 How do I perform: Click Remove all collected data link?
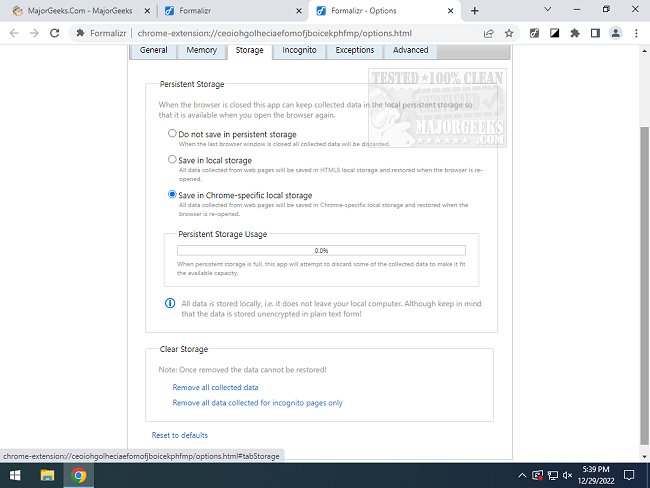pos(215,387)
